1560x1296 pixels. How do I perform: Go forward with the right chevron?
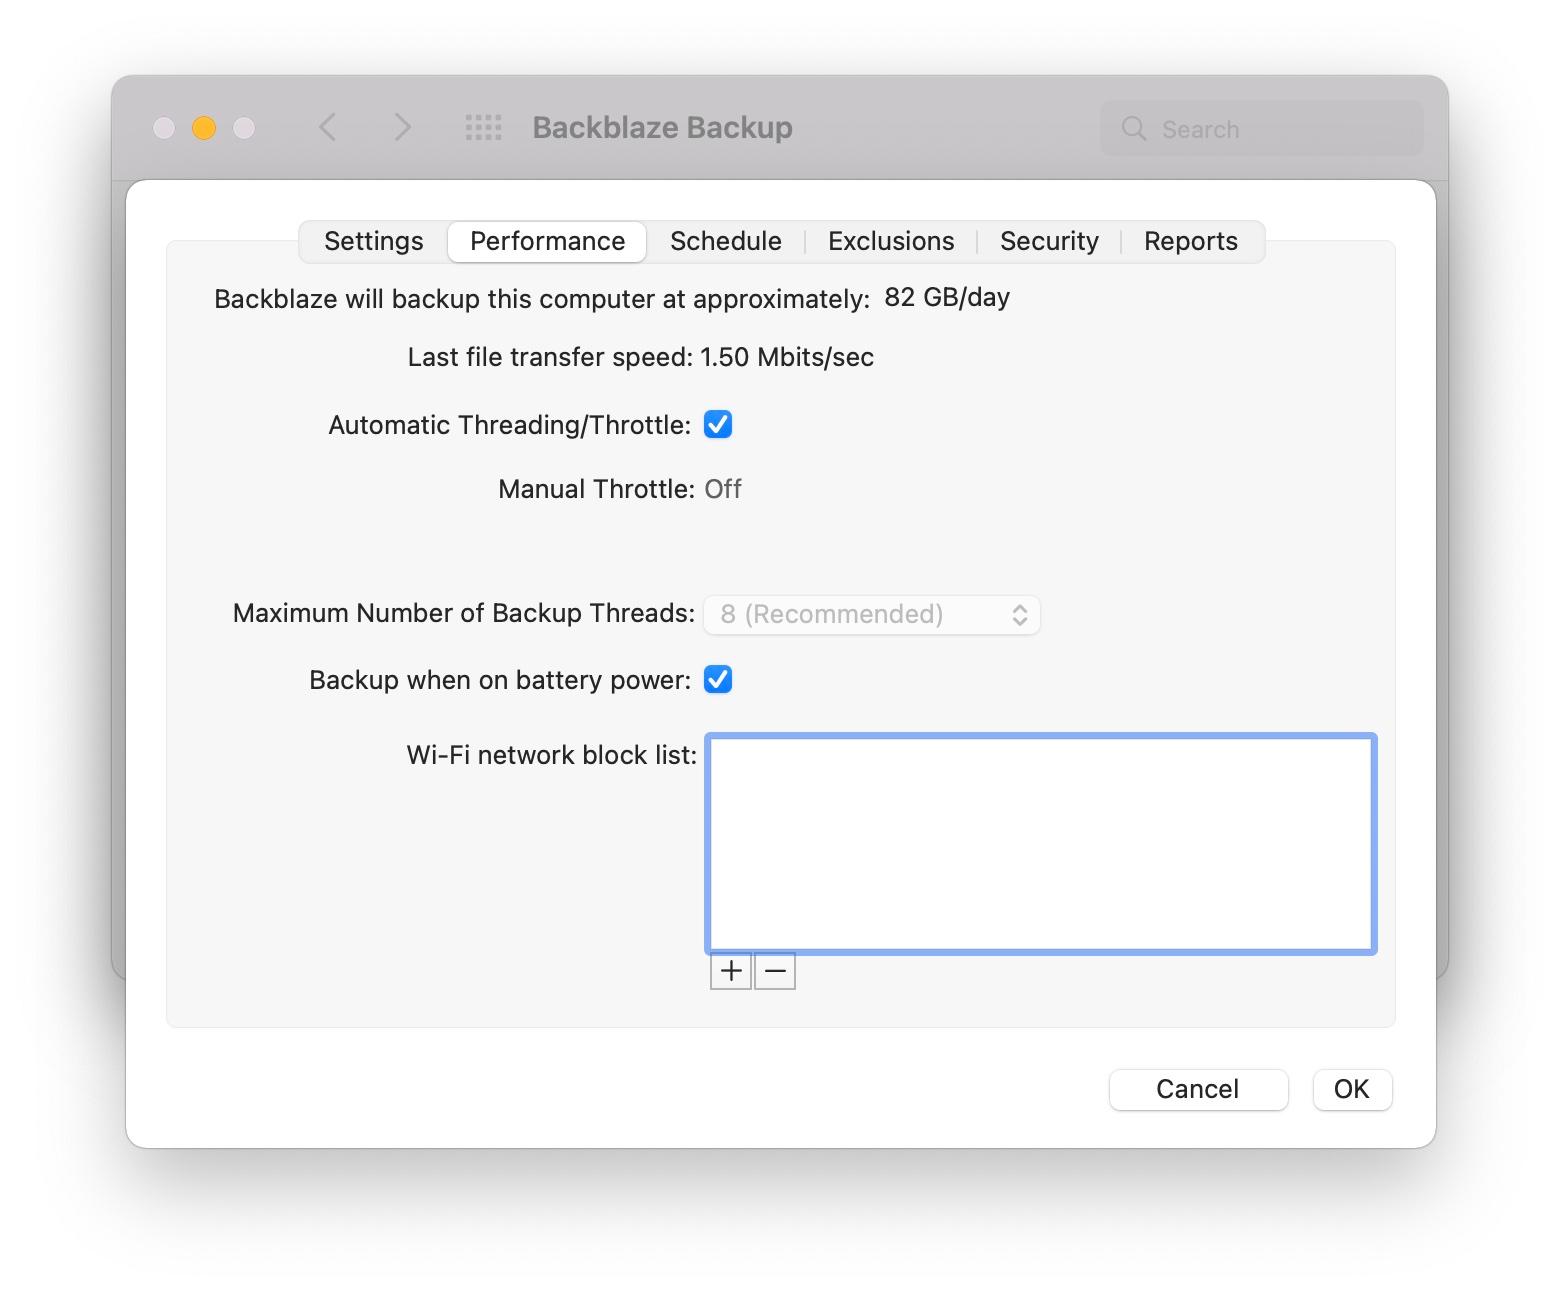pos(402,127)
